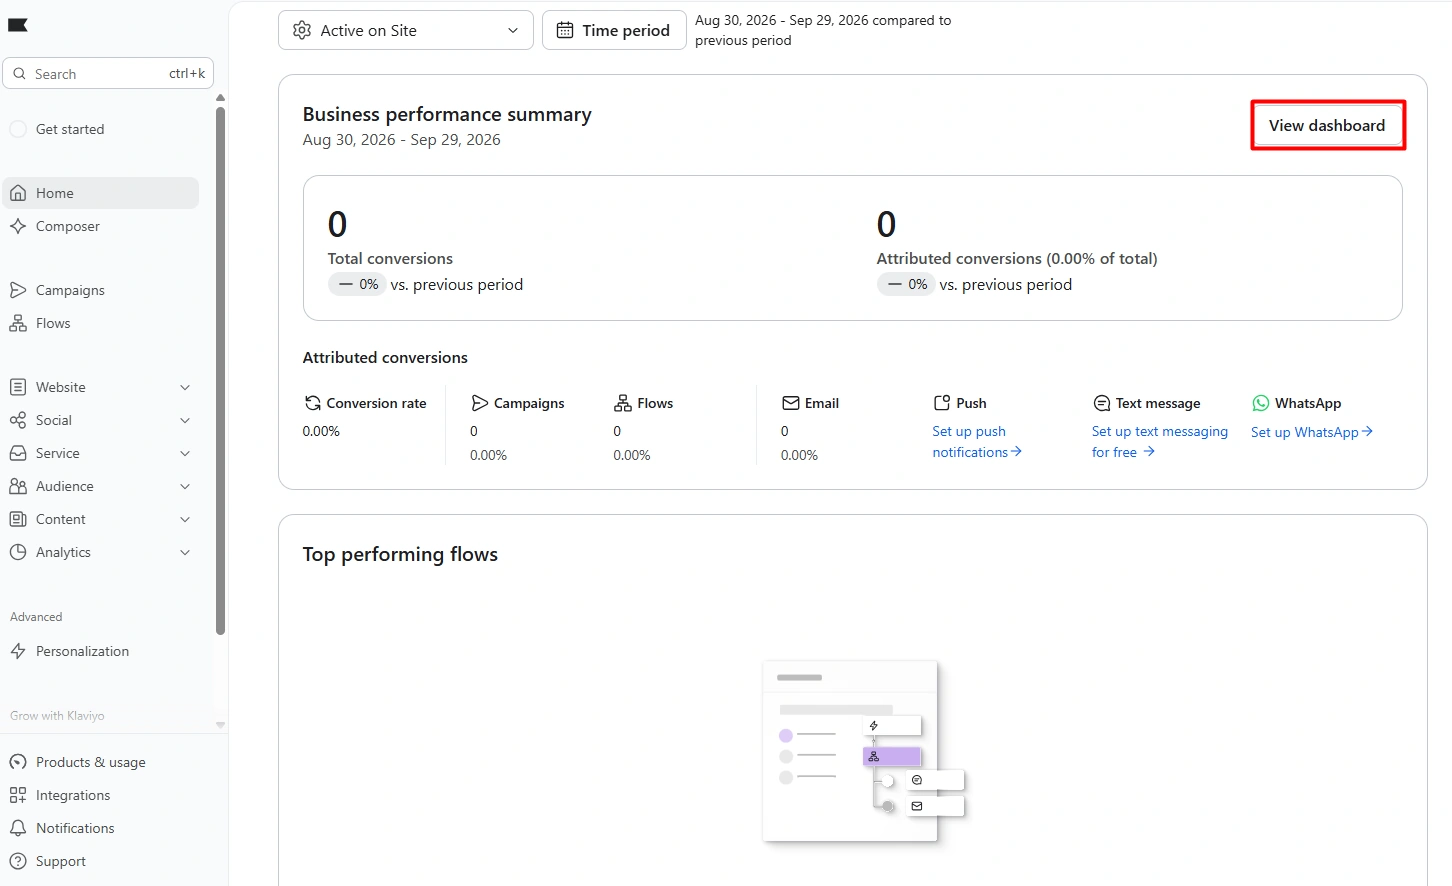Select the Flows label in the sidebar
This screenshot has width=1452, height=886.
(x=53, y=323)
